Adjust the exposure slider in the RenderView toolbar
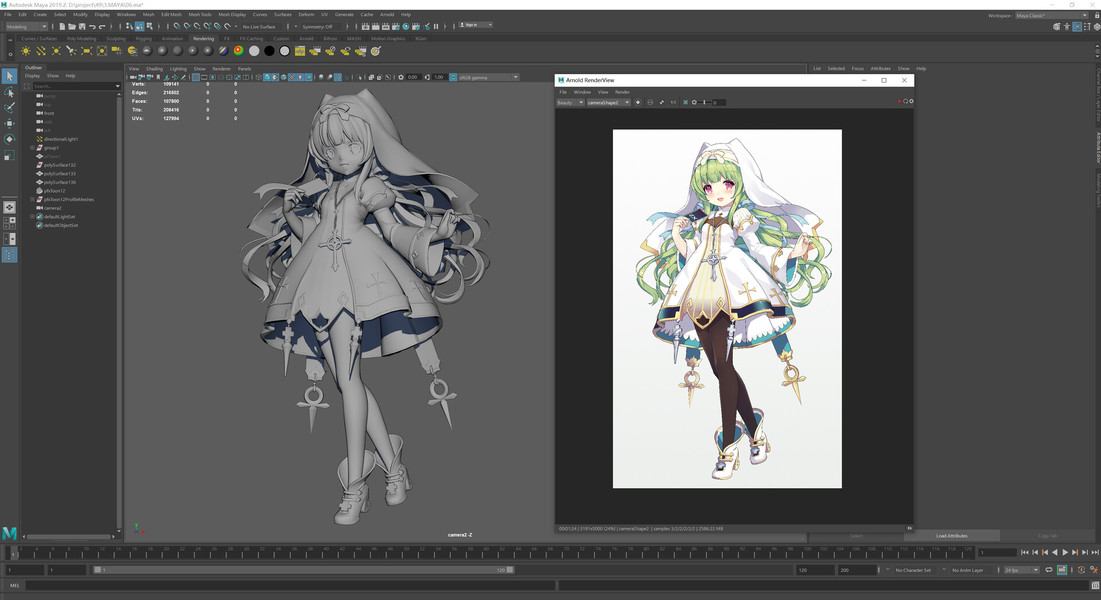This screenshot has height=600, width=1101. pos(704,103)
